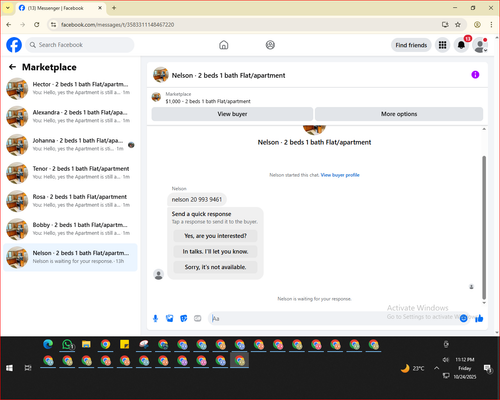500x400 pixels.
Task: Open Sticky Notes from the taskbar
Action: pyautogui.click(x=125, y=344)
